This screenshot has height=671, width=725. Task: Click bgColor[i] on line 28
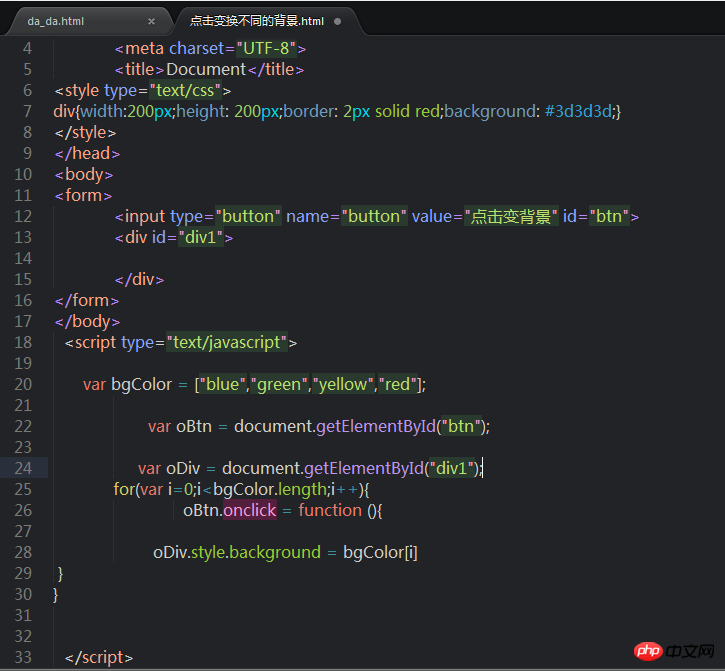tap(380, 553)
